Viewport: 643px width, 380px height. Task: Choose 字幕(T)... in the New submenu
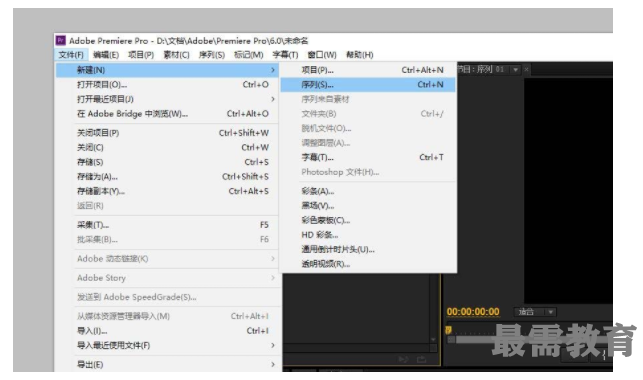[x=368, y=157]
